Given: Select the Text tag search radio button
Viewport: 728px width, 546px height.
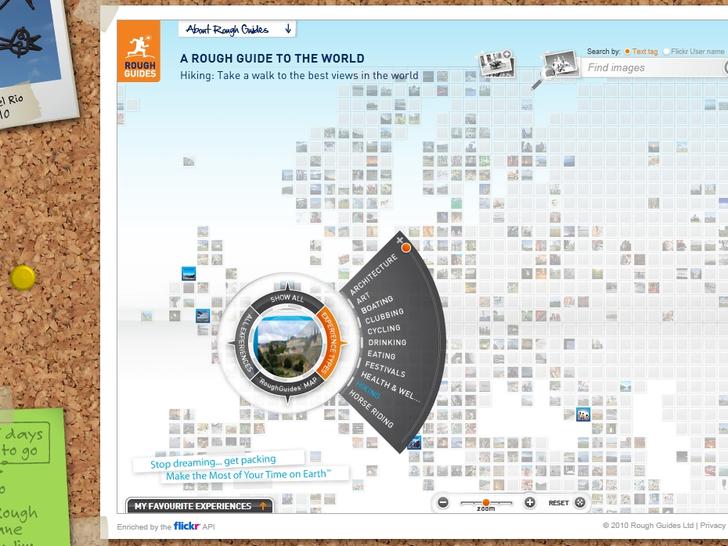Looking at the screenshot, I should 627,52.
